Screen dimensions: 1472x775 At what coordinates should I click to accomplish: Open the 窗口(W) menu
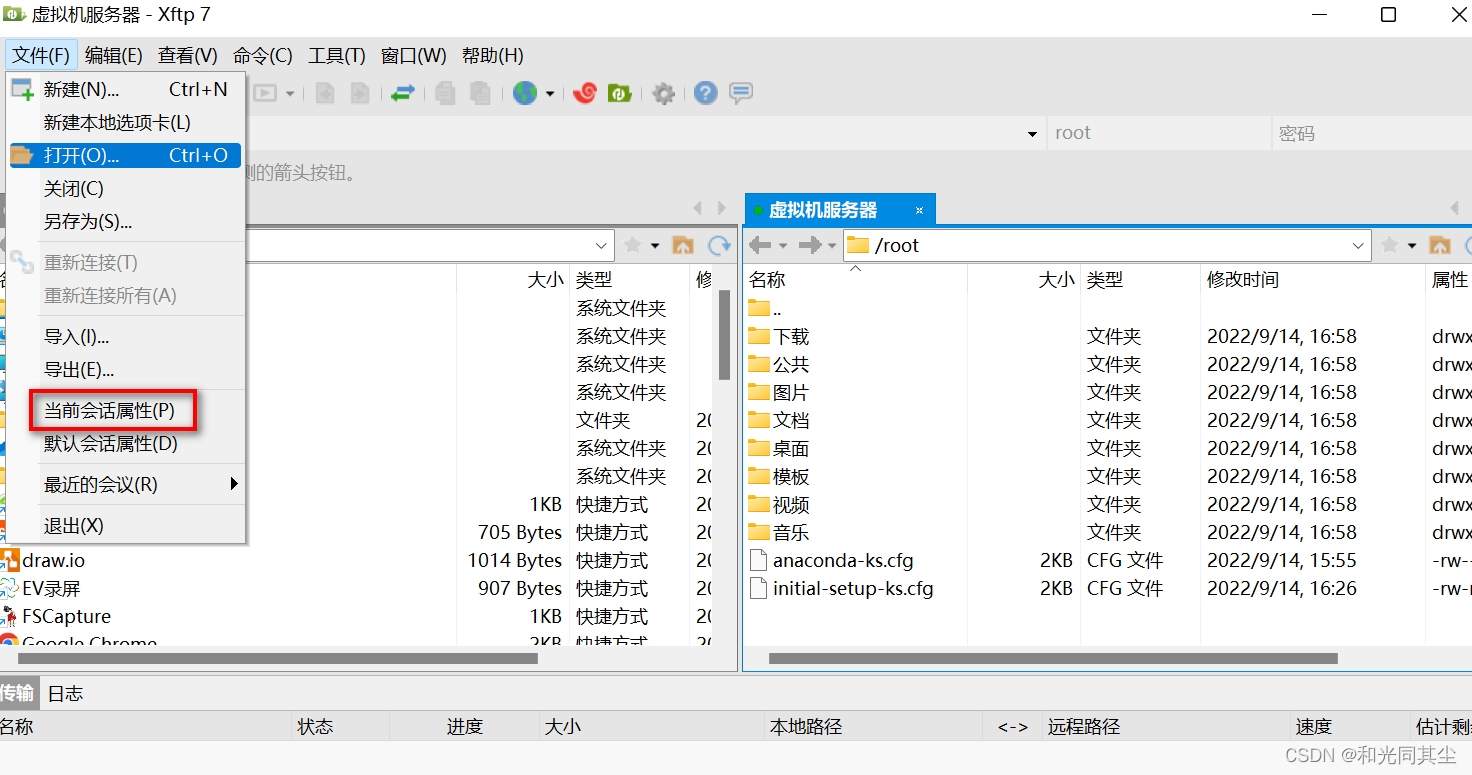[x=414, y=55]
